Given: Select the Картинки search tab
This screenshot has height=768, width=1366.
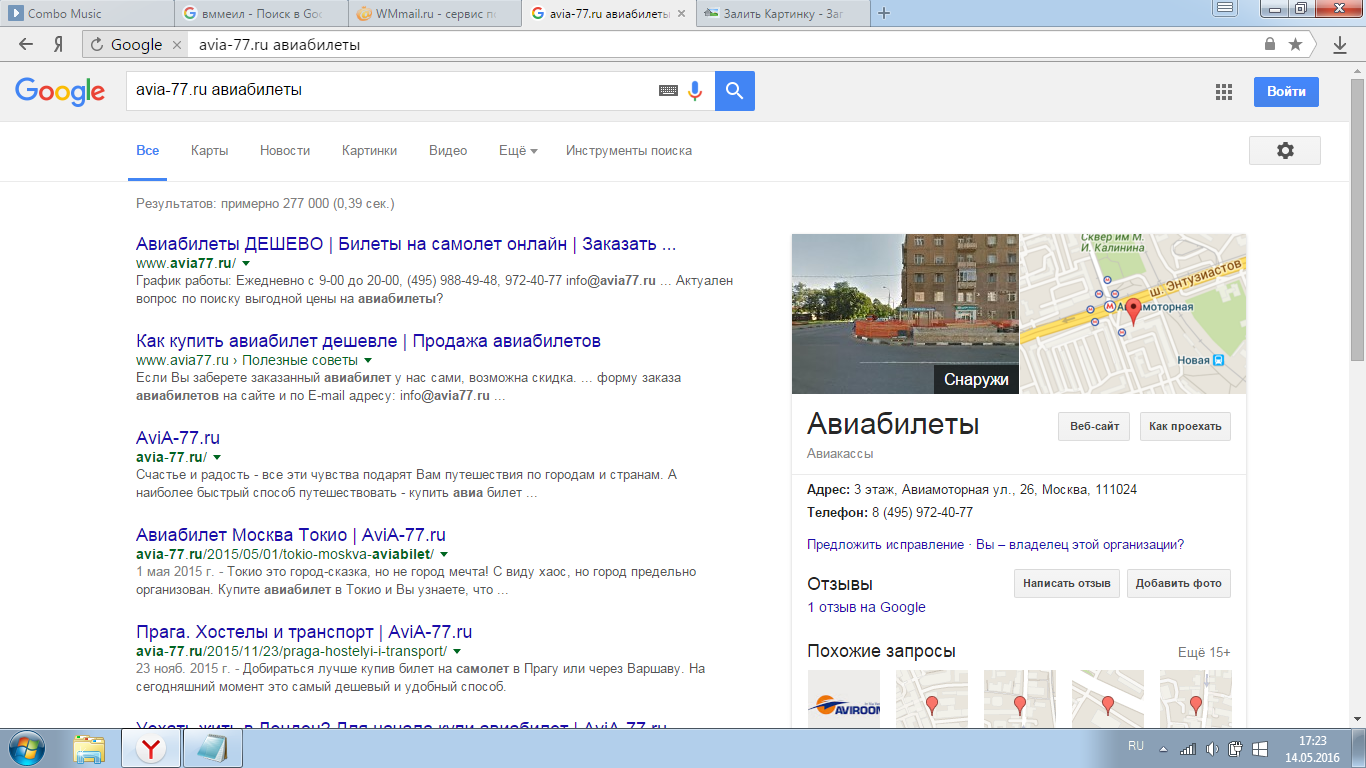Looking at the screenshot, I should (369, 151).
